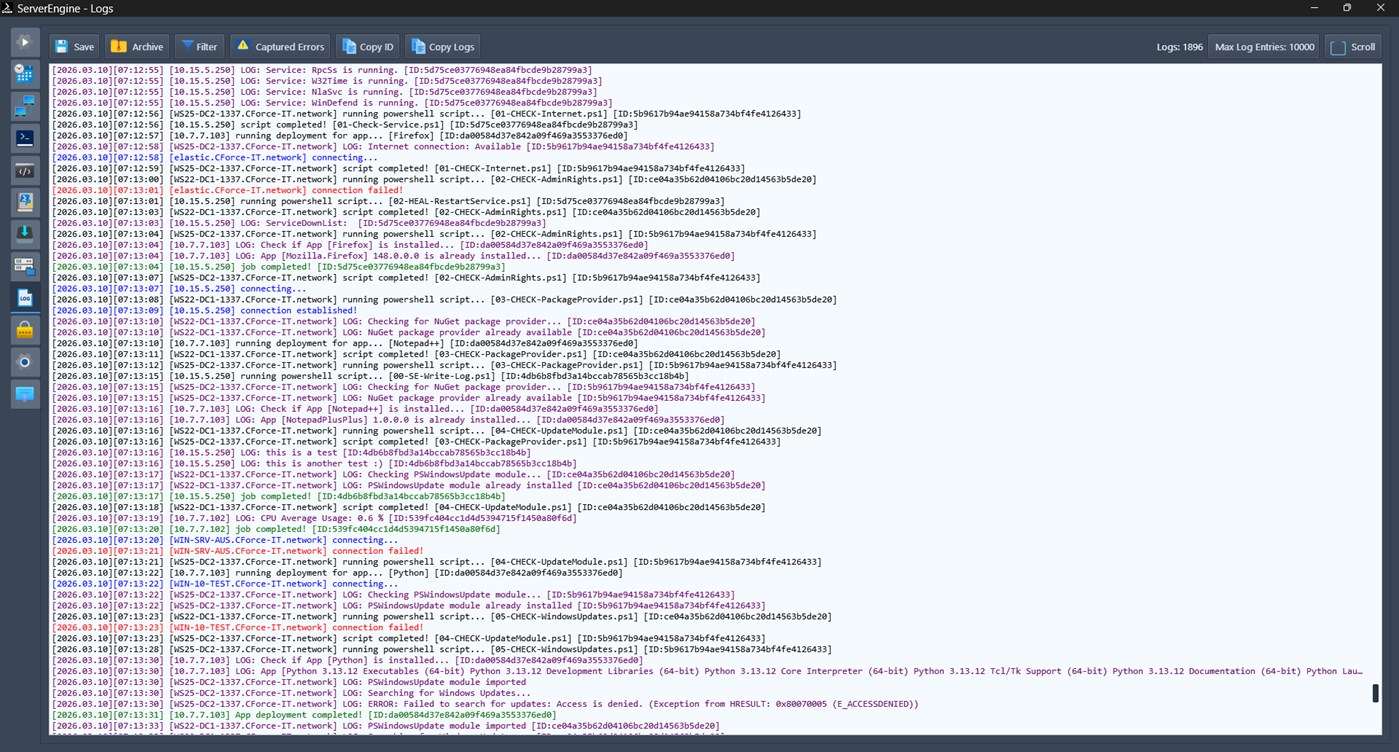This screenshot has width=1399, height=752.
Task: Open the PowerShell console sidebar icon
Action: click(x=25, y=138)
